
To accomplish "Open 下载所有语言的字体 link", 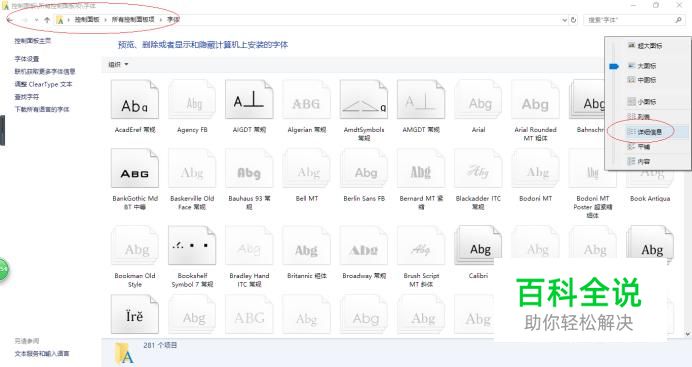I will (x=42, y=109).
